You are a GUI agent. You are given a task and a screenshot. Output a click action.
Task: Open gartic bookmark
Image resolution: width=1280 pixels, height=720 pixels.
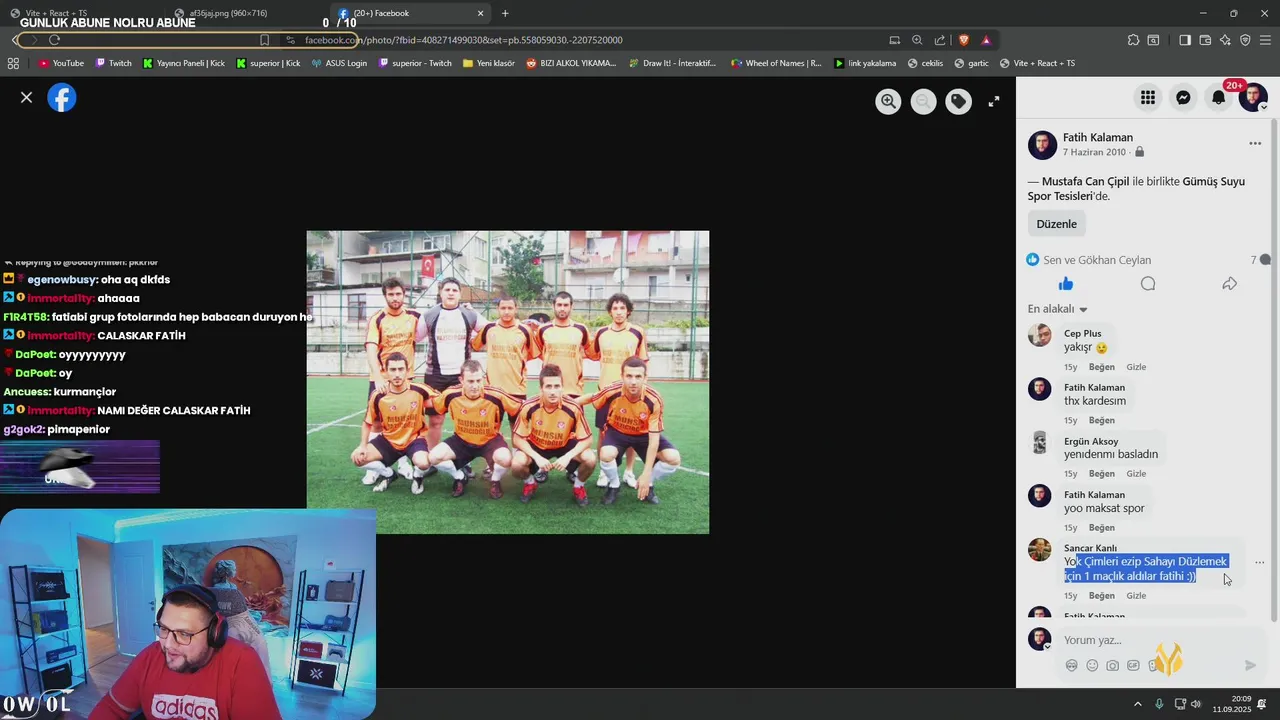pos(971,63)
